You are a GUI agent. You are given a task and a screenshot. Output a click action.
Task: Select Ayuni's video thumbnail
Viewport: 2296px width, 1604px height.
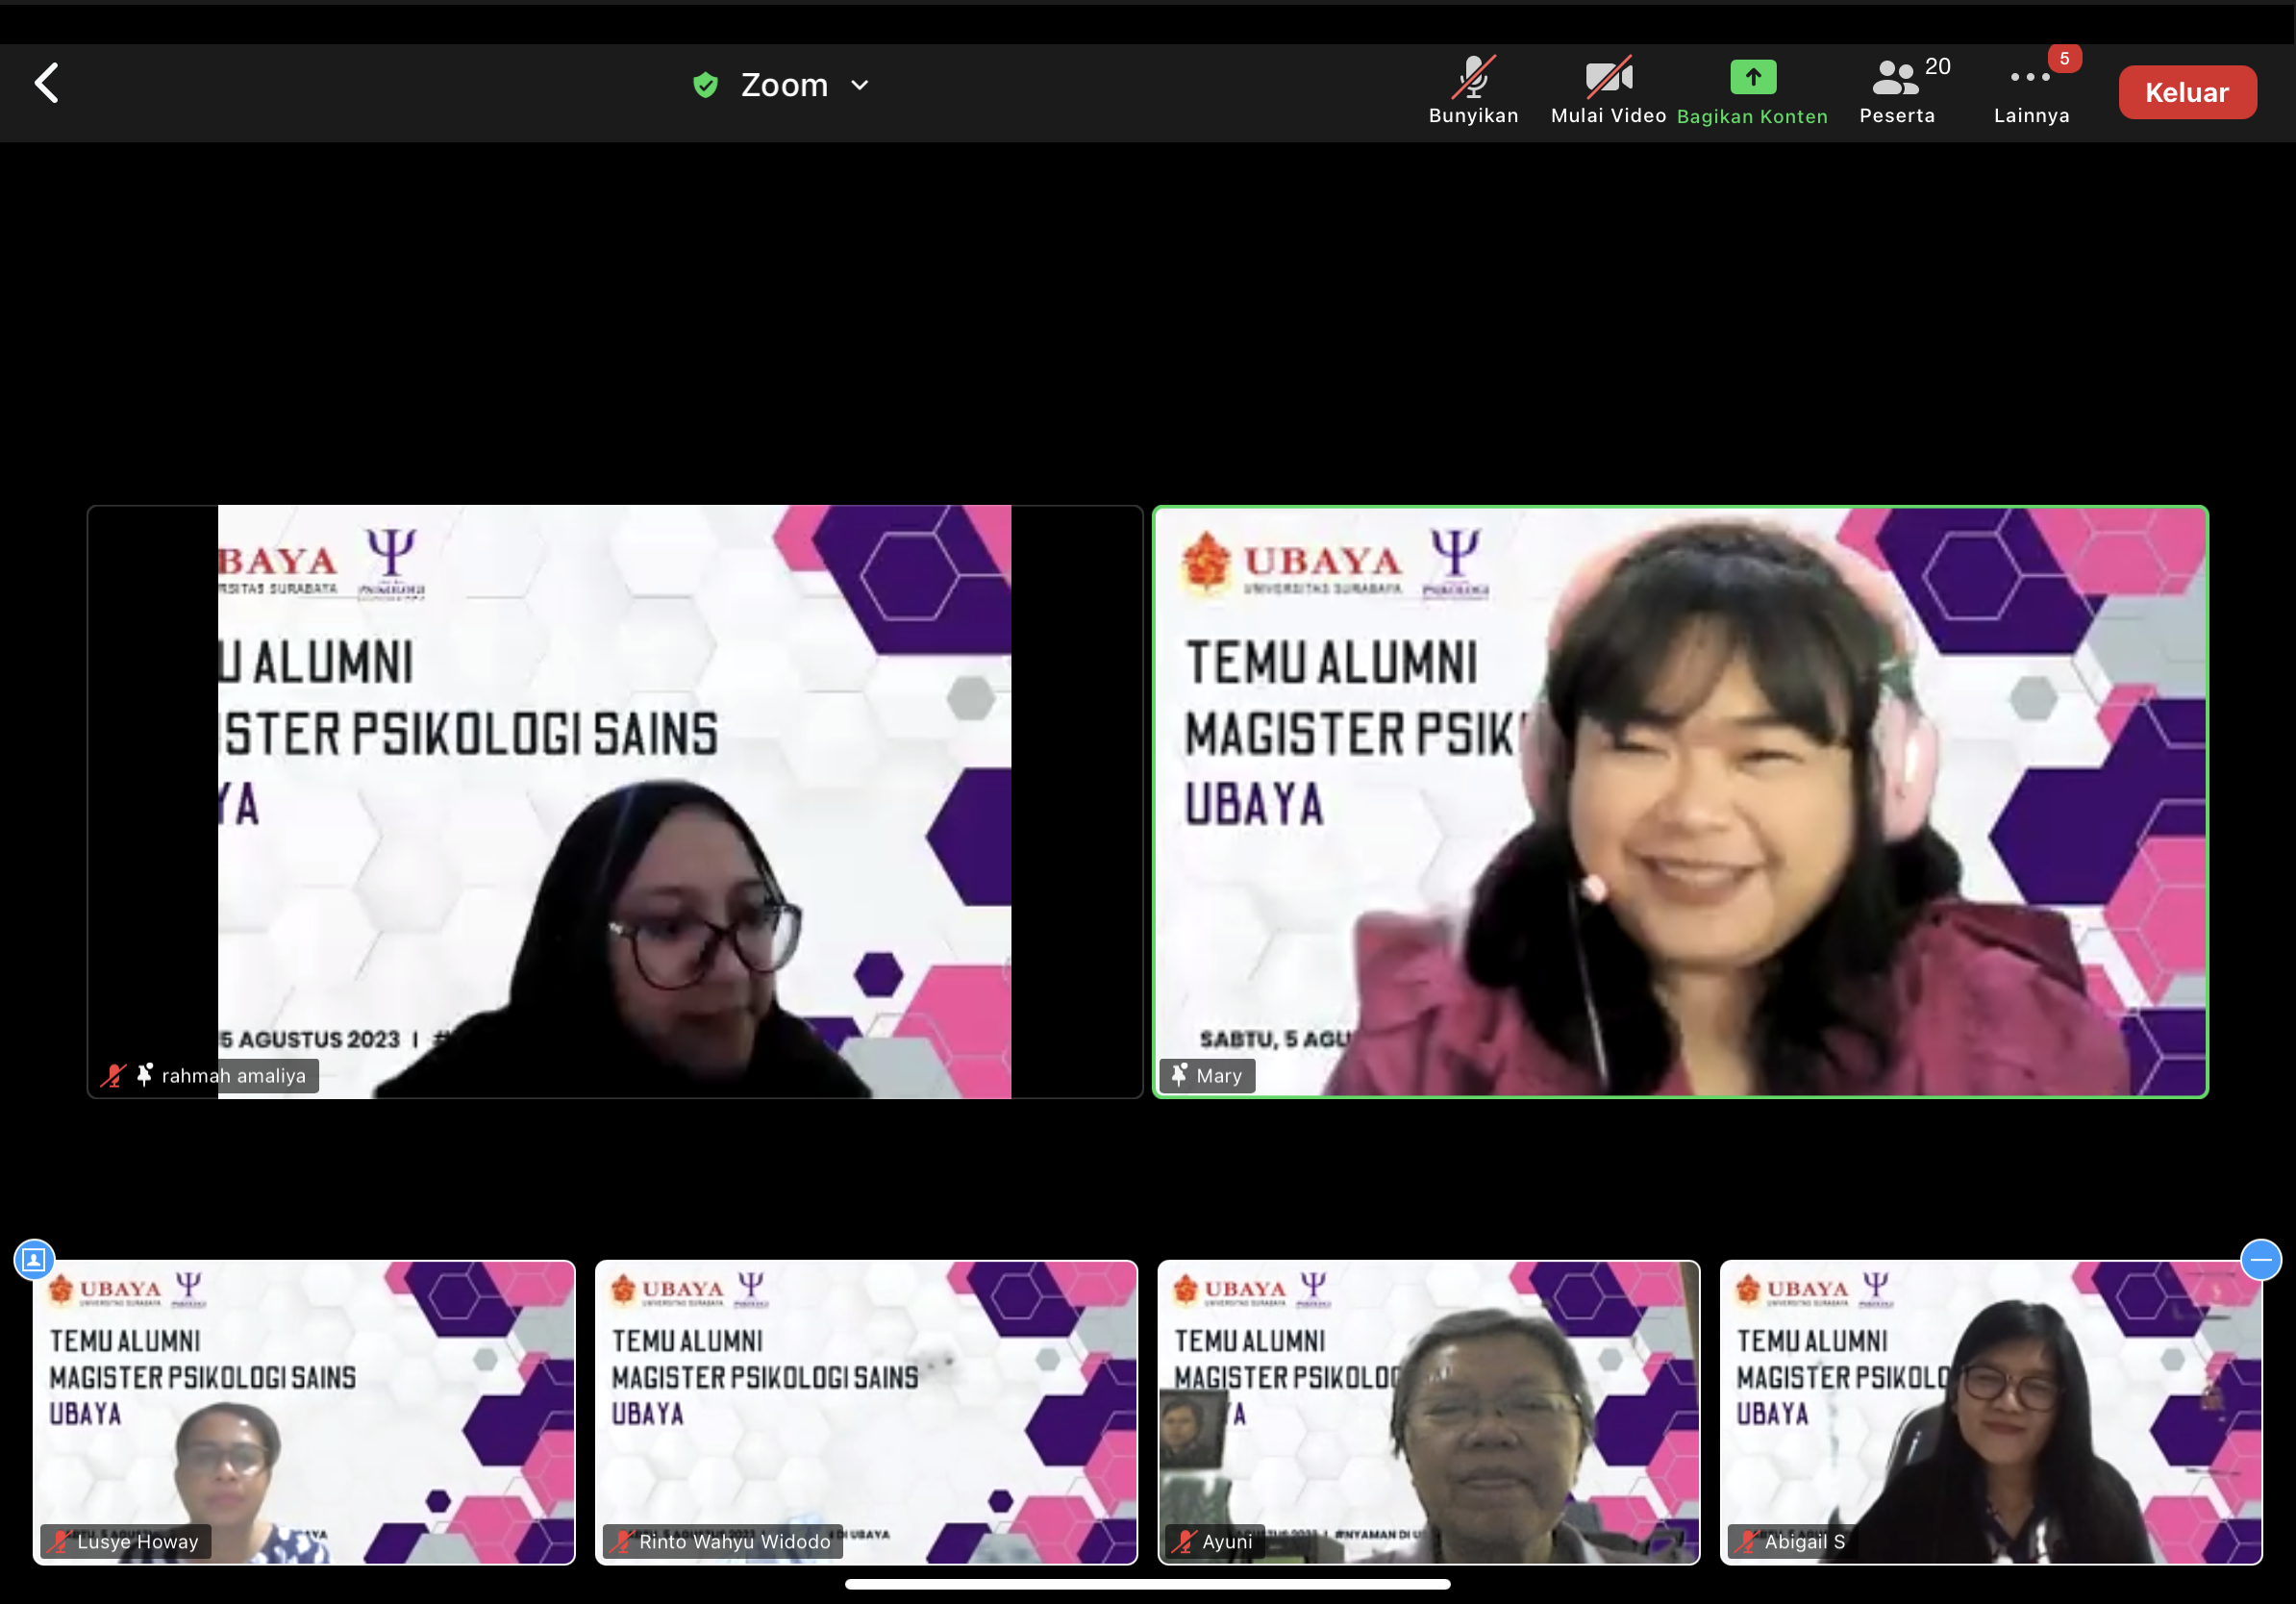pos(1428,1412)
